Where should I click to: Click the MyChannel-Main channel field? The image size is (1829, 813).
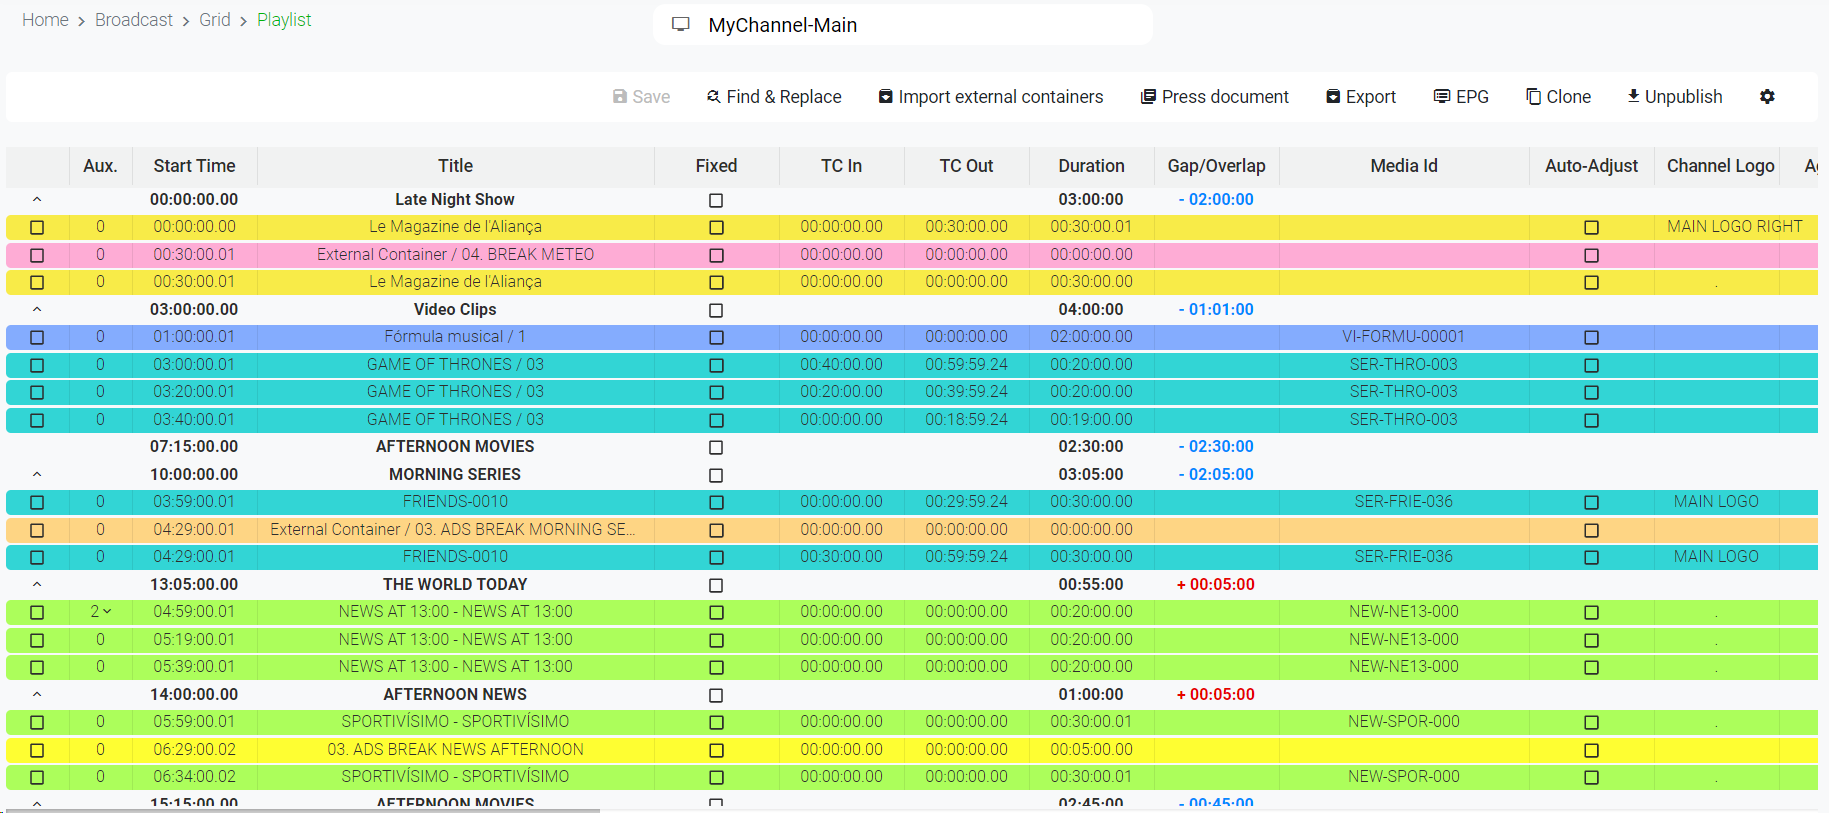pos(902,25)
